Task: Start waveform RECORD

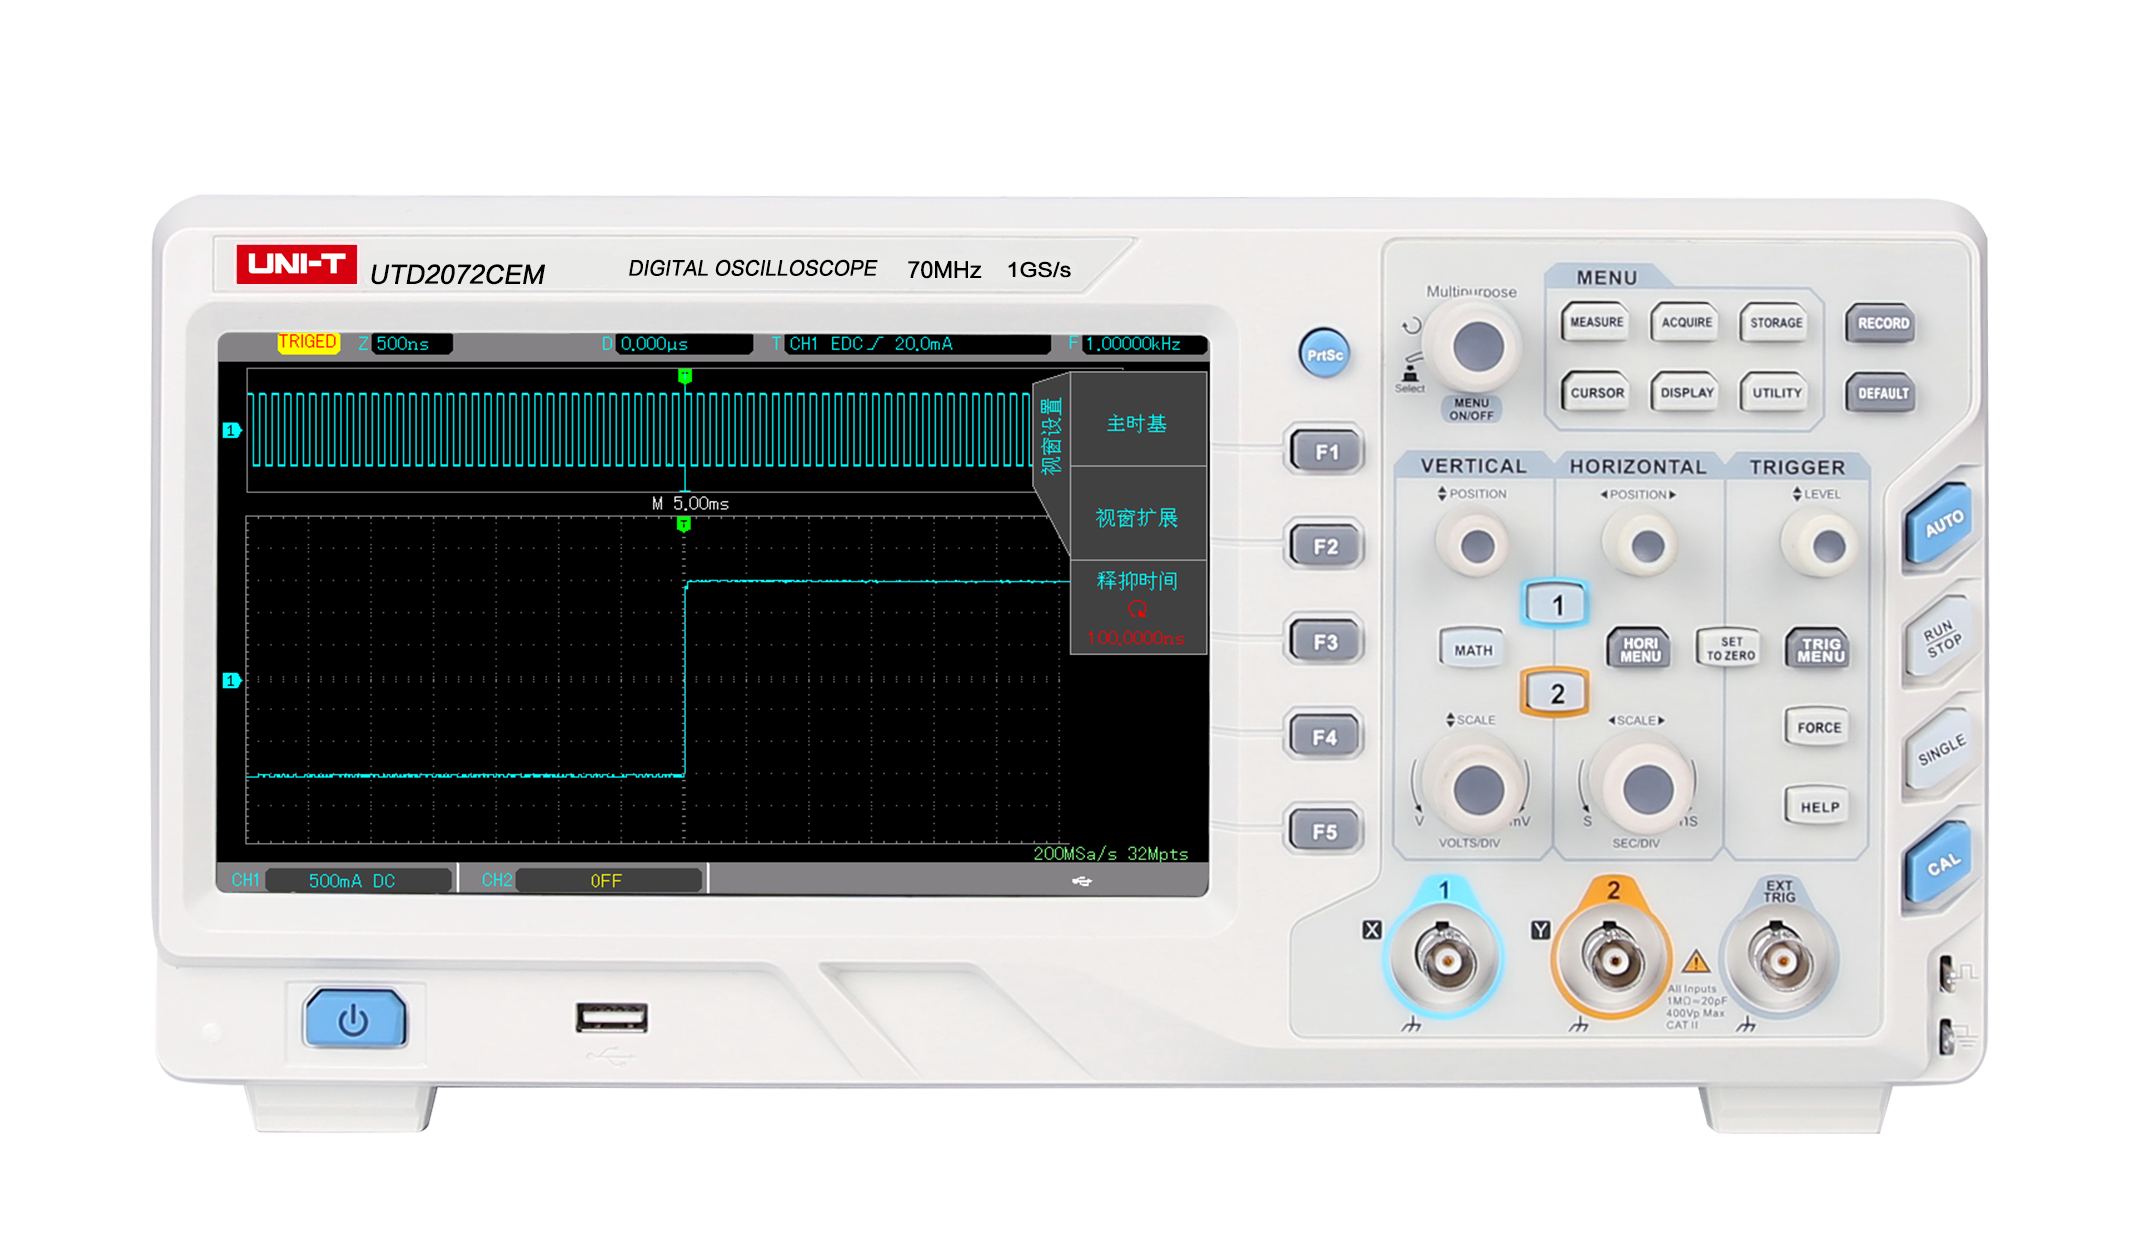Action: (1882, 323)
